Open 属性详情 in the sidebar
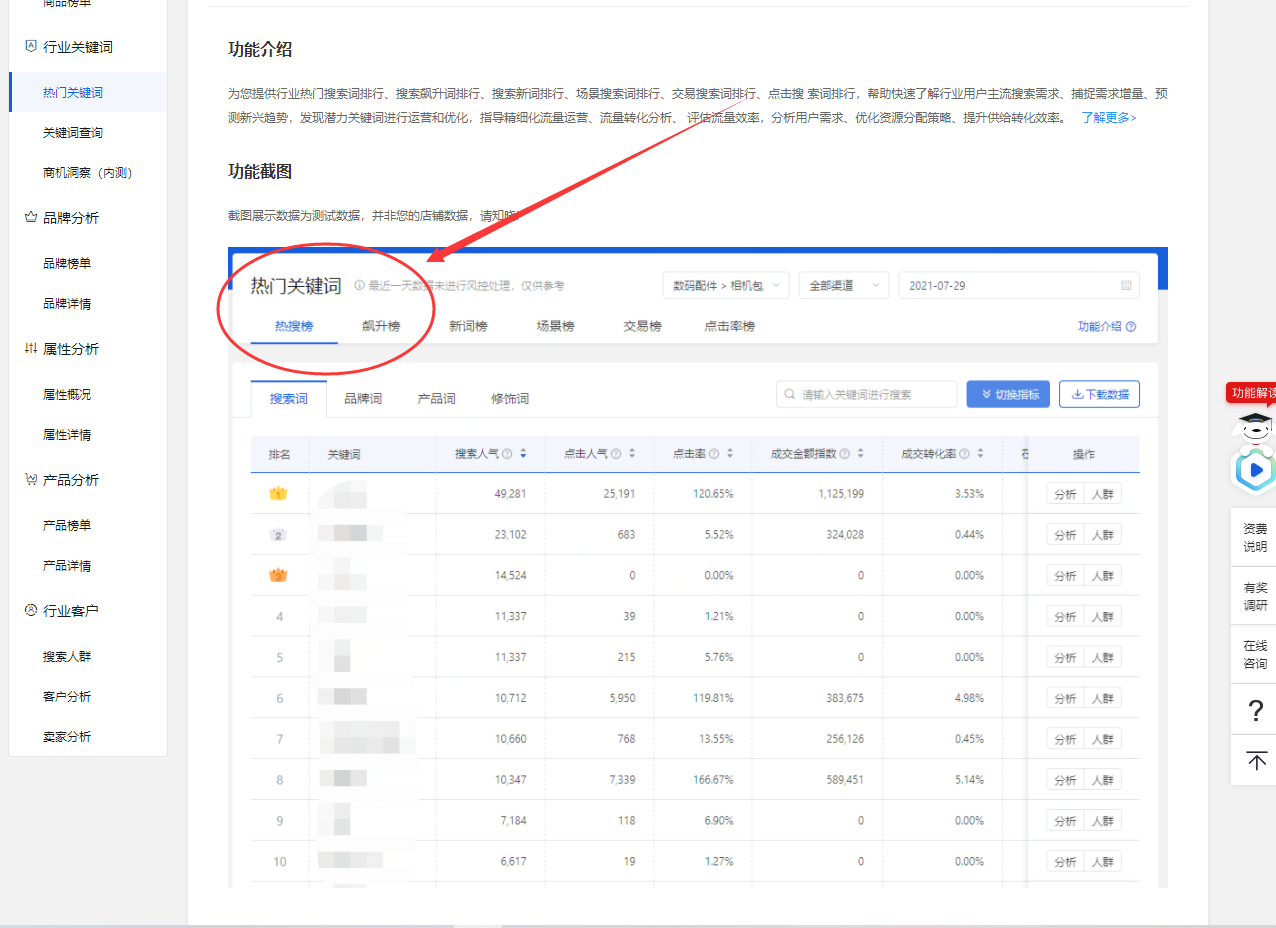 (67, 434)
